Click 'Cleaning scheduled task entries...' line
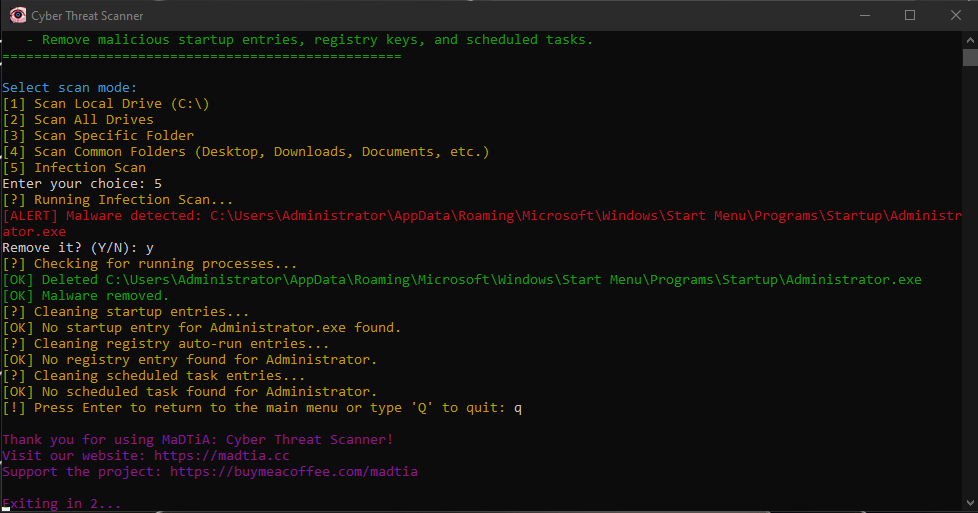The image size is (978, 513). point(153,376)
